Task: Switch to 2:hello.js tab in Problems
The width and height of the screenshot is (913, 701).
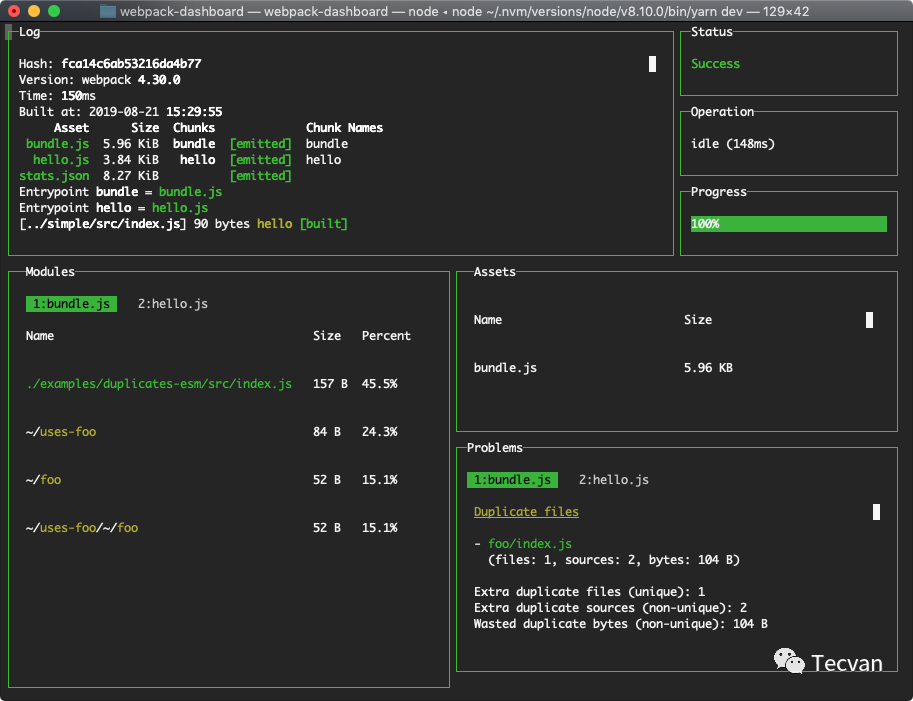Action: pyautogui.click(x=614, y=480)
